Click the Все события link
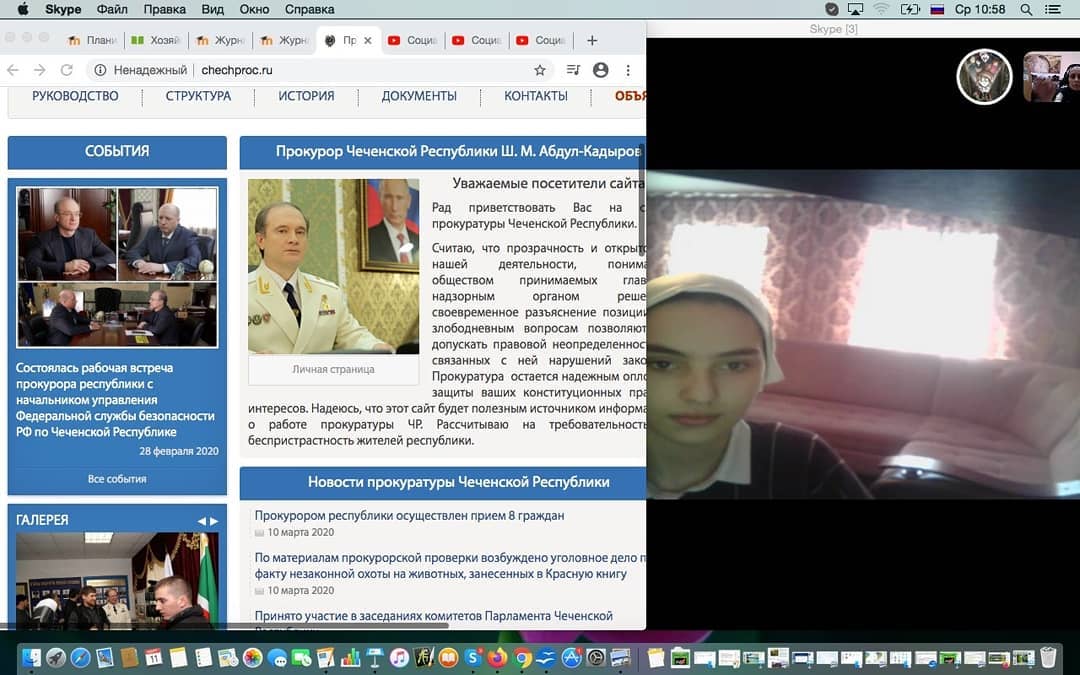 (x=117, y=479)
